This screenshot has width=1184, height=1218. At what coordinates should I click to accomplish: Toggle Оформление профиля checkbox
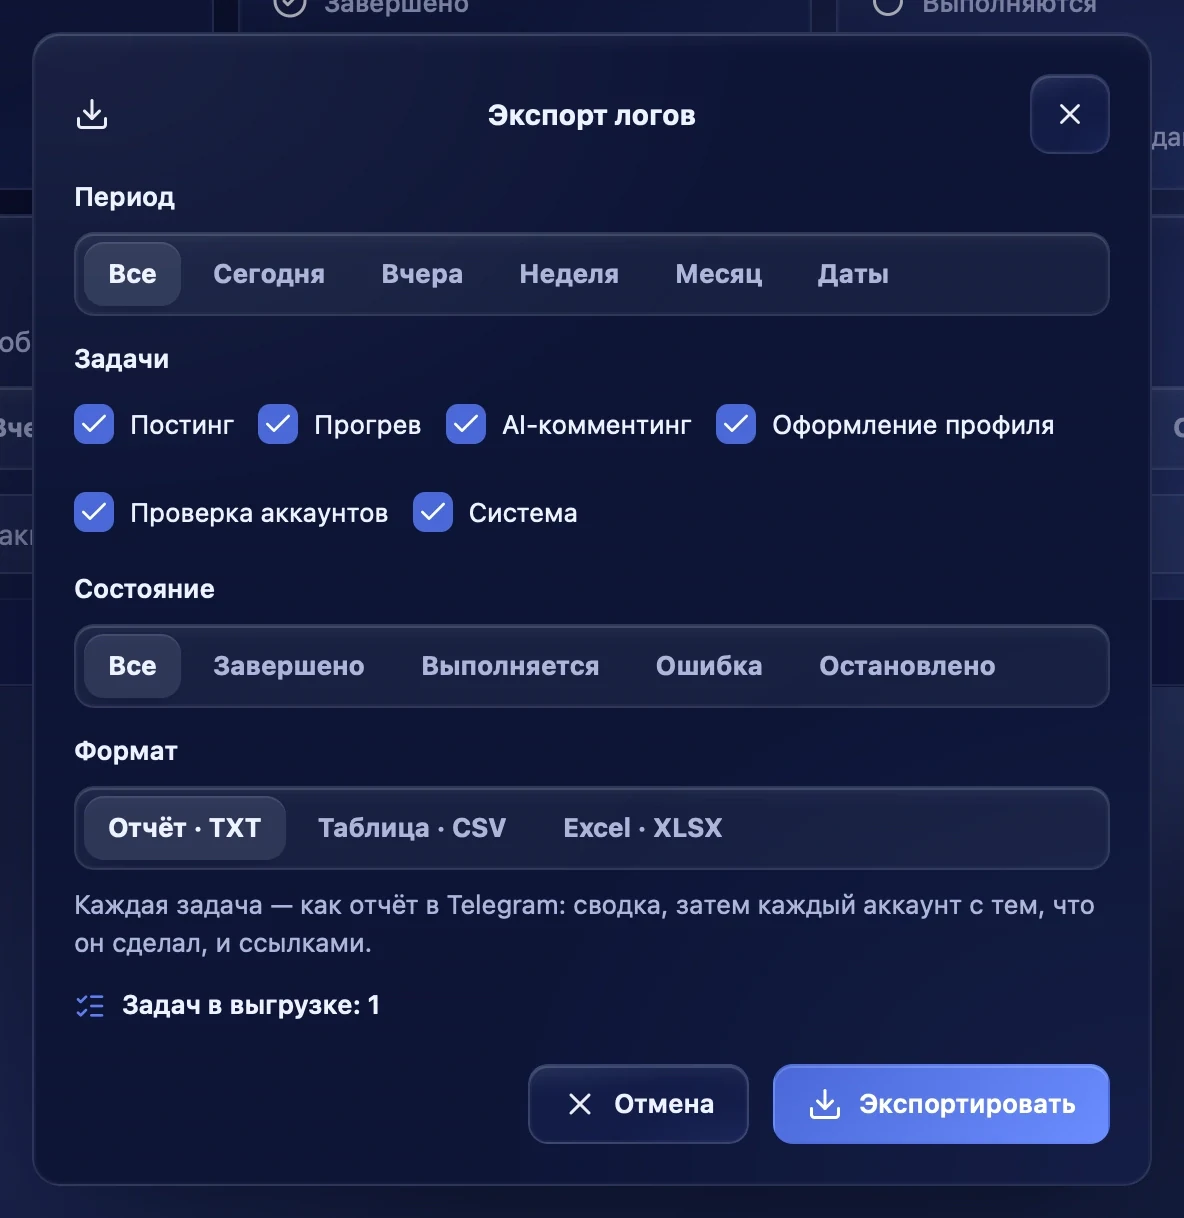tap(736, 424)
